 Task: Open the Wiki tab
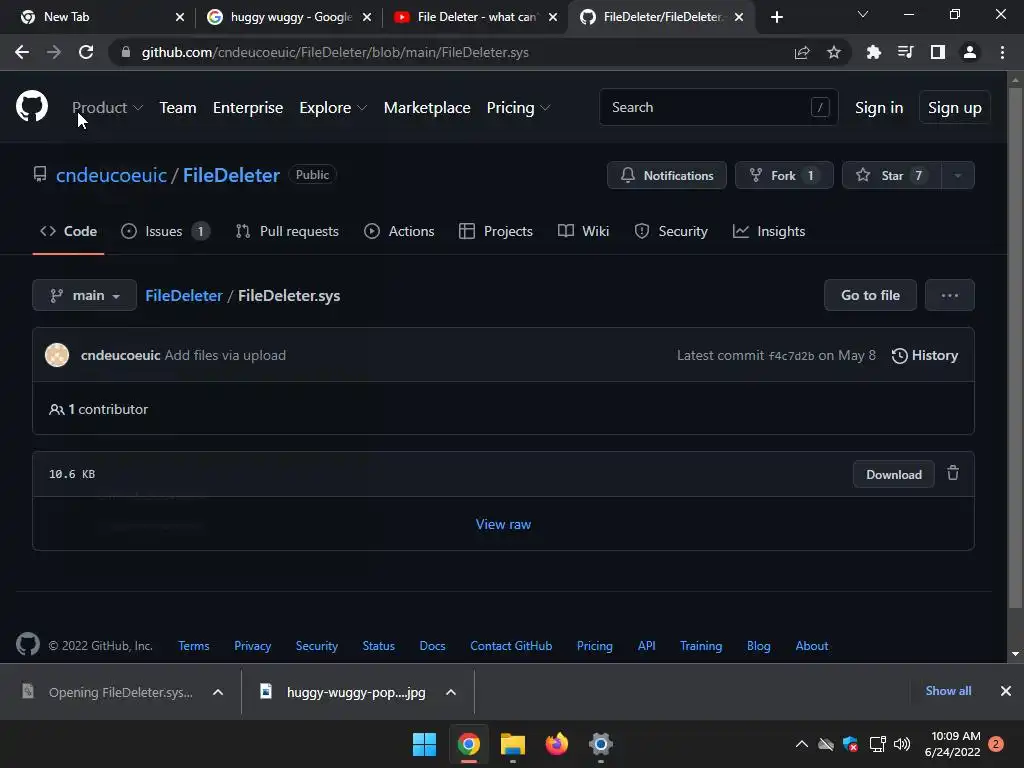click(x=583, y=231)
